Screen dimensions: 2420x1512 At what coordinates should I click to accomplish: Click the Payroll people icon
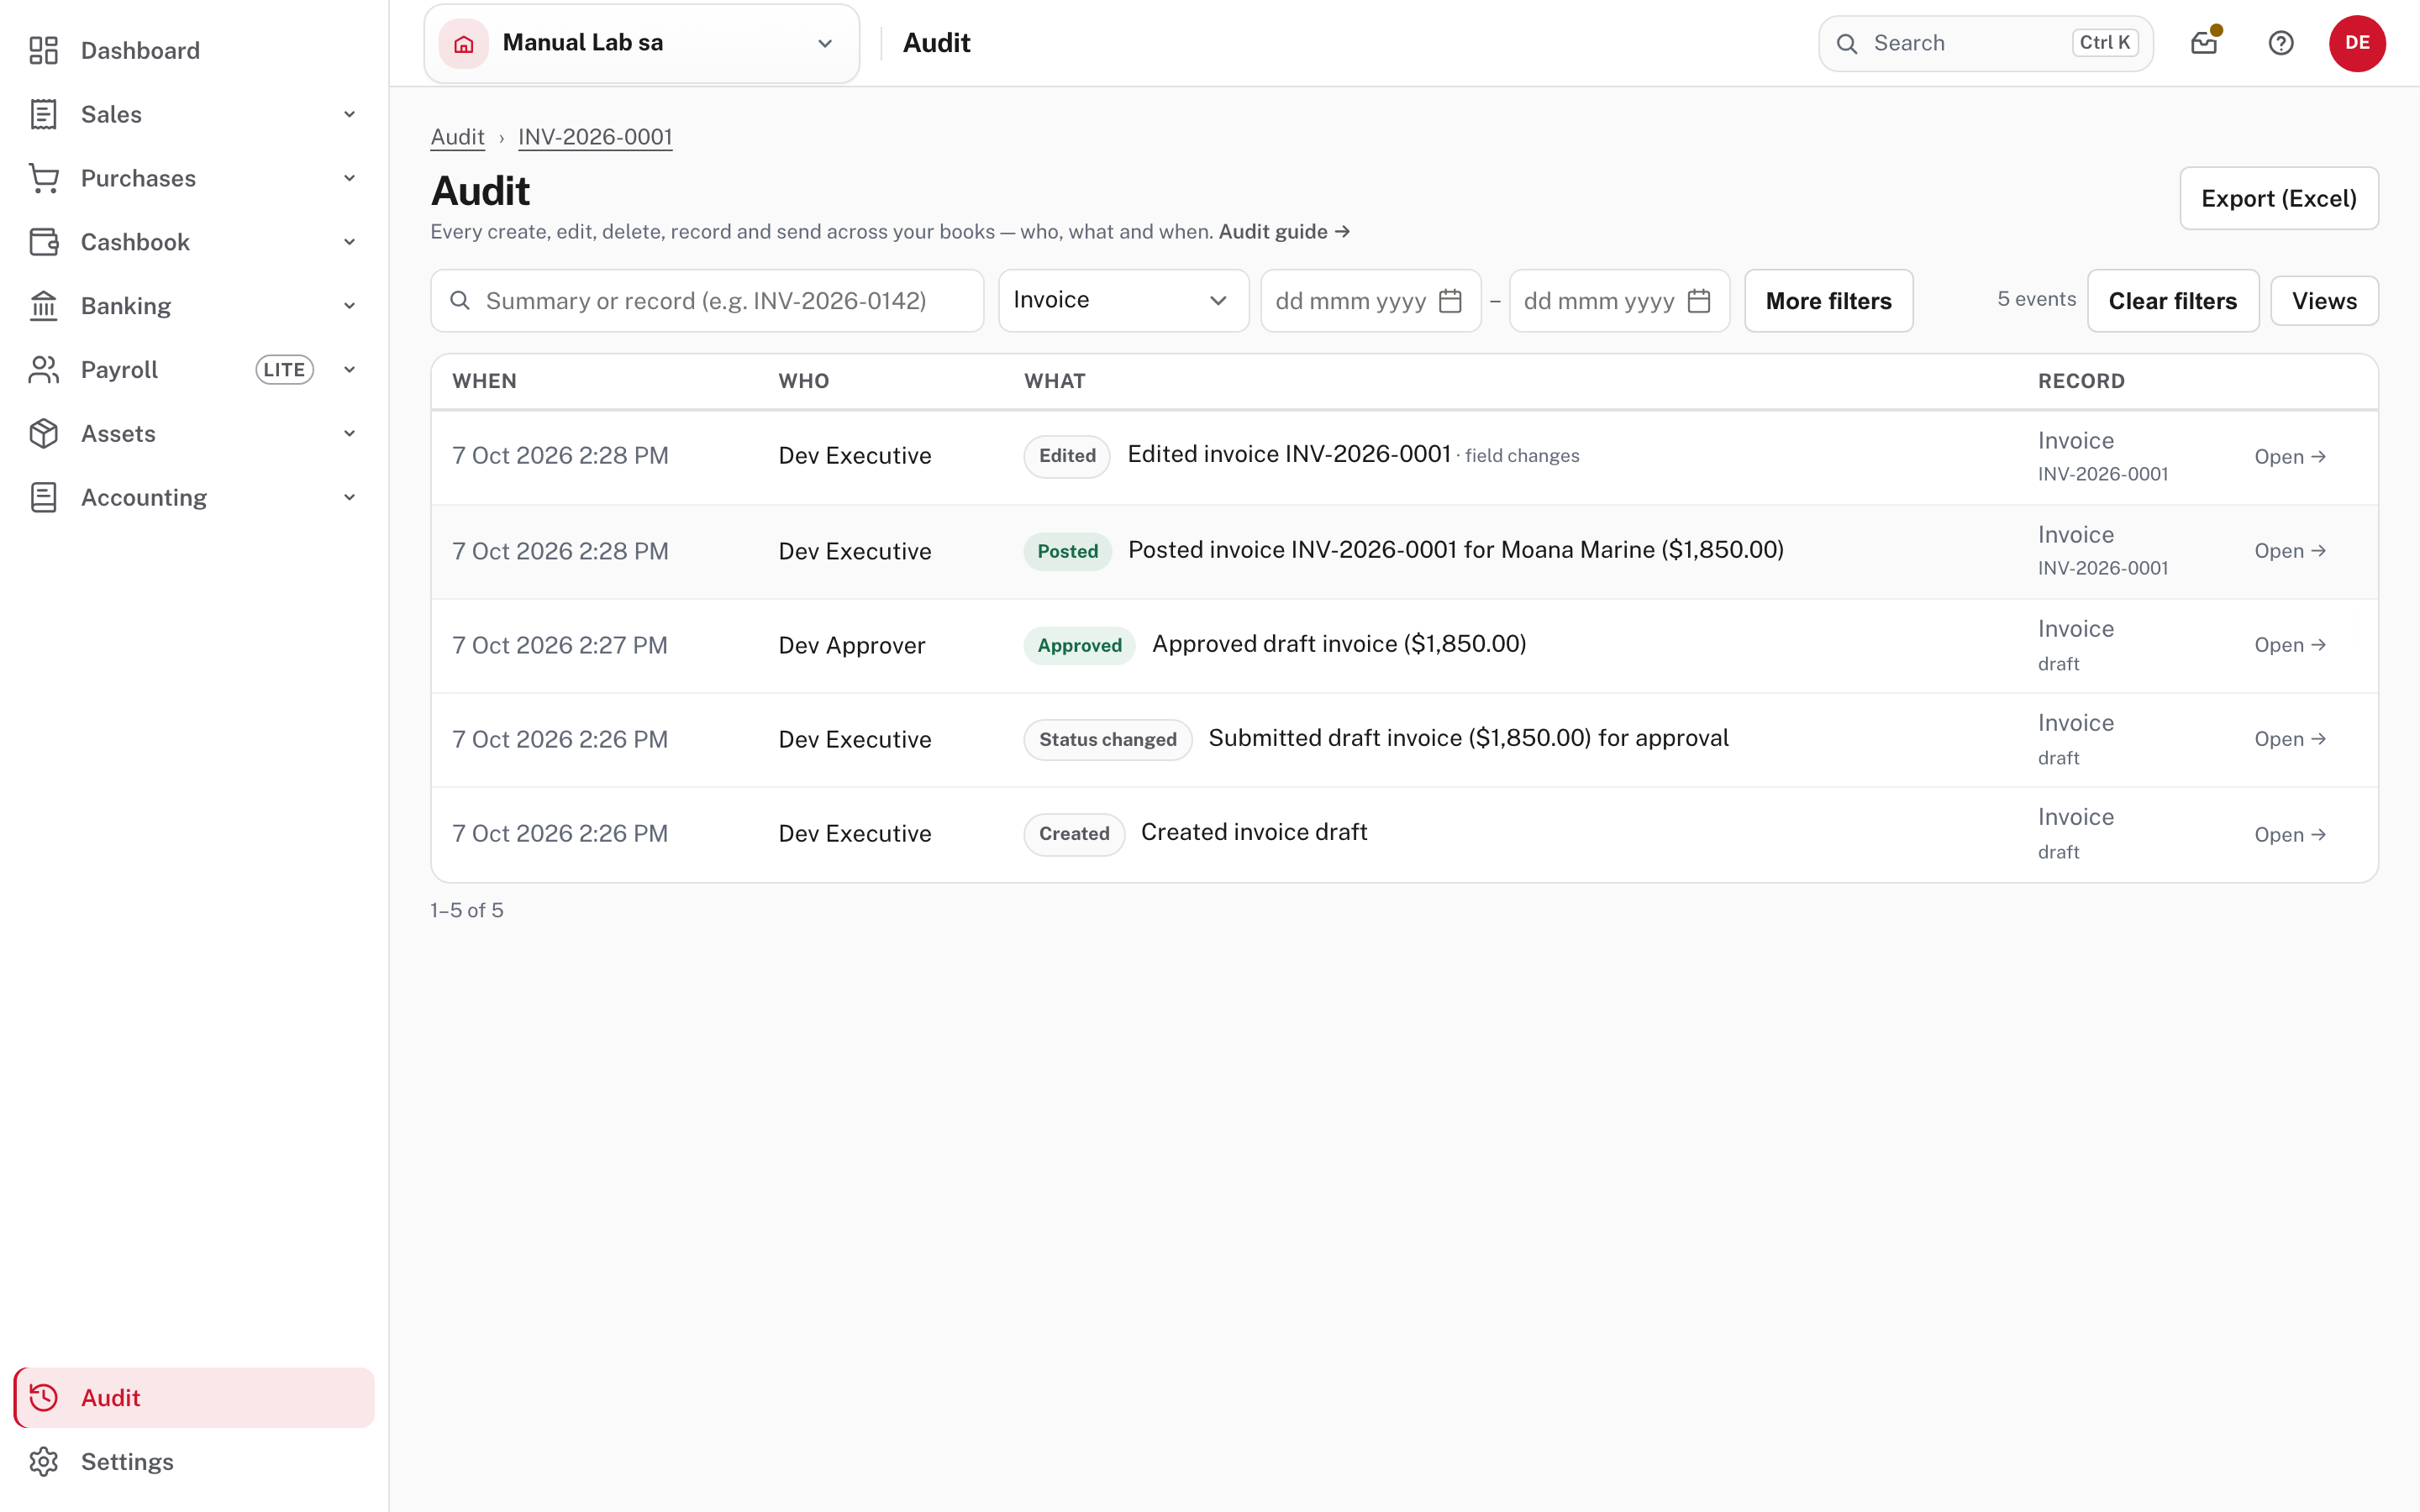pyautogui.click(x=44, y=370)
